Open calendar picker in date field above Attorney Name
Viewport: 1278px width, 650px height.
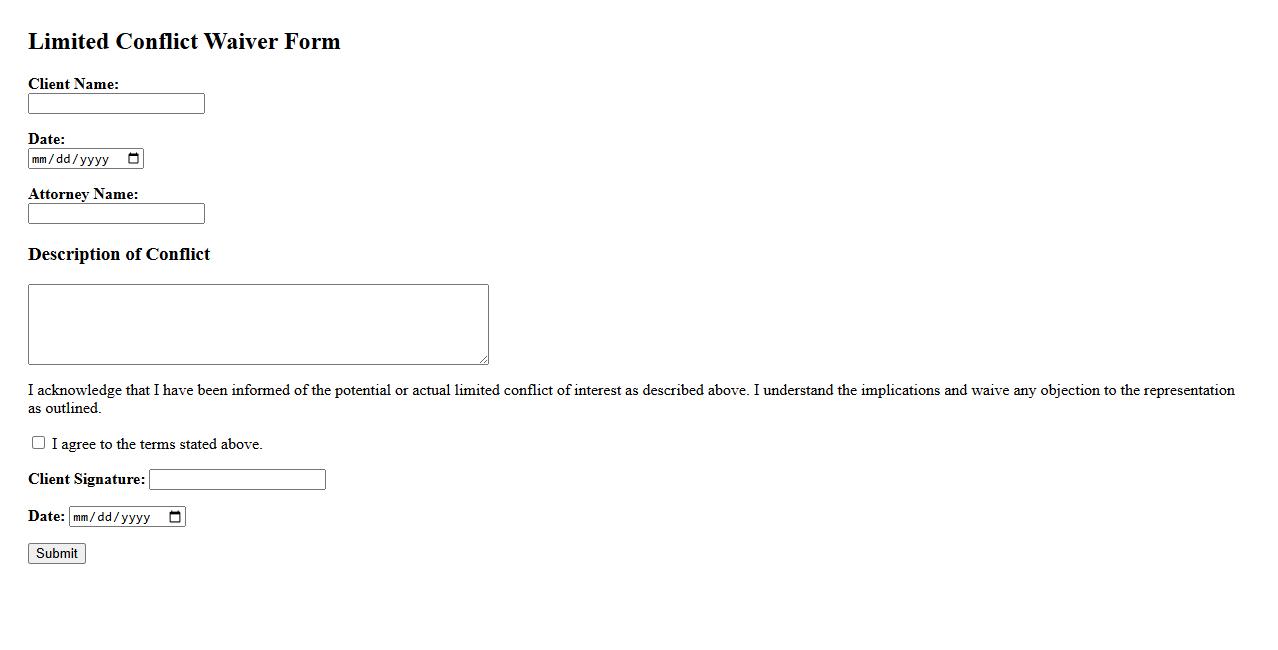tap(133, 159)
